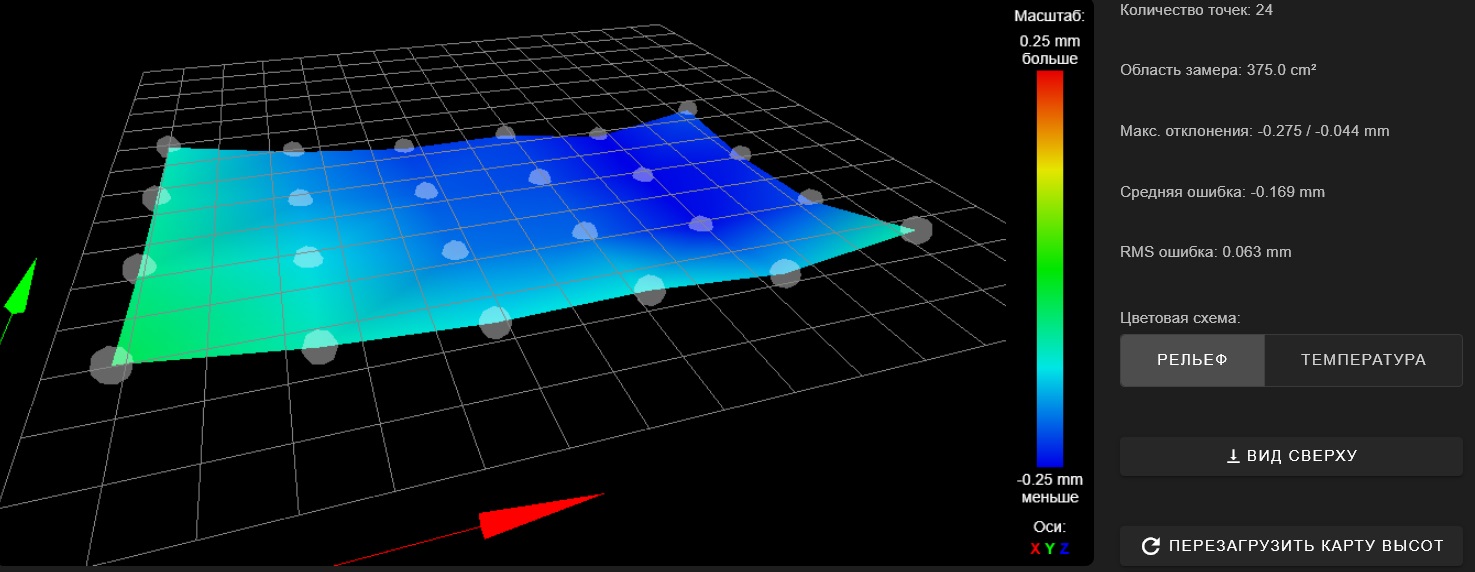Click the 'Оси:' axes legend label

click(x=1050, y=527)
